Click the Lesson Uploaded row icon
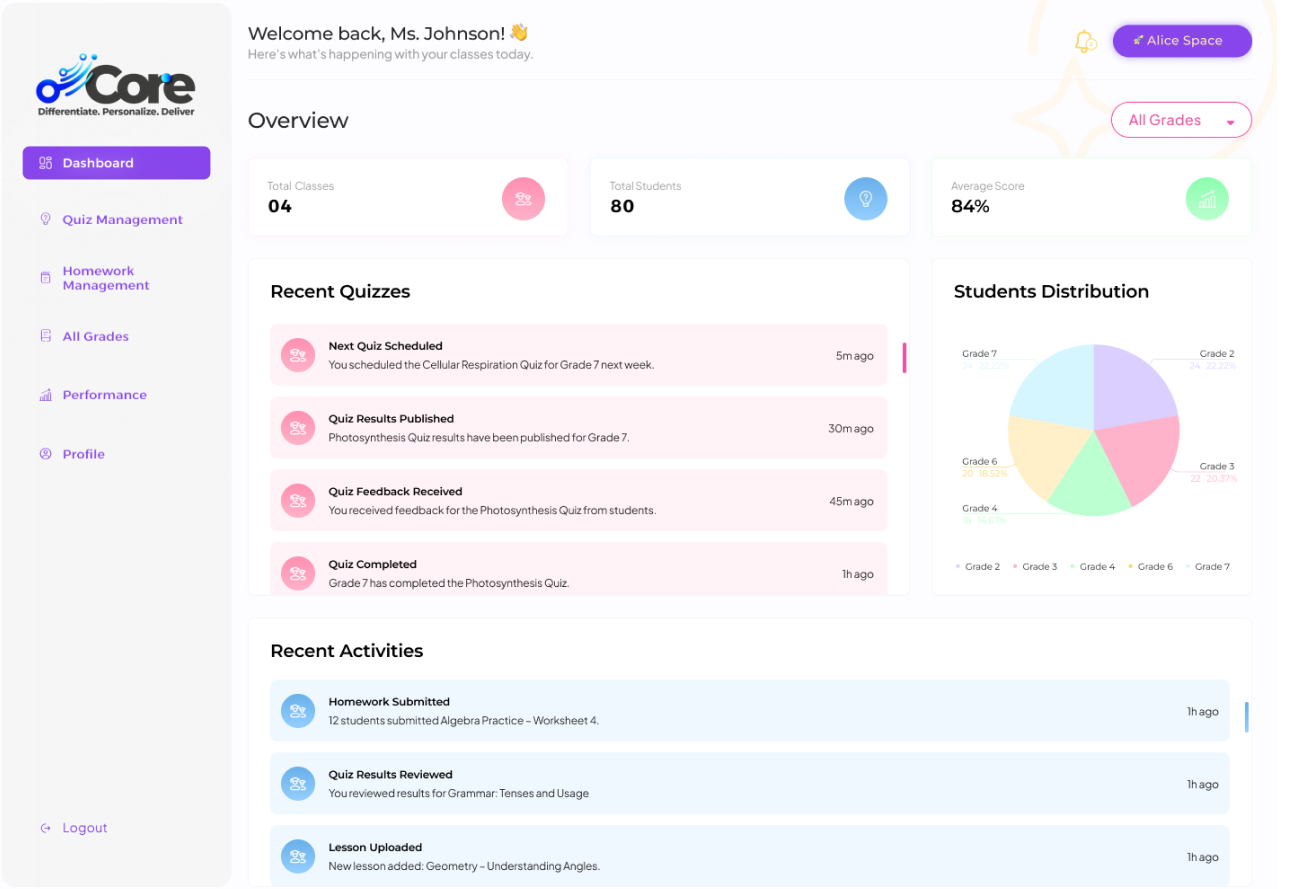The height and width of the screenshot is (889, 1300). click(297, 857)
